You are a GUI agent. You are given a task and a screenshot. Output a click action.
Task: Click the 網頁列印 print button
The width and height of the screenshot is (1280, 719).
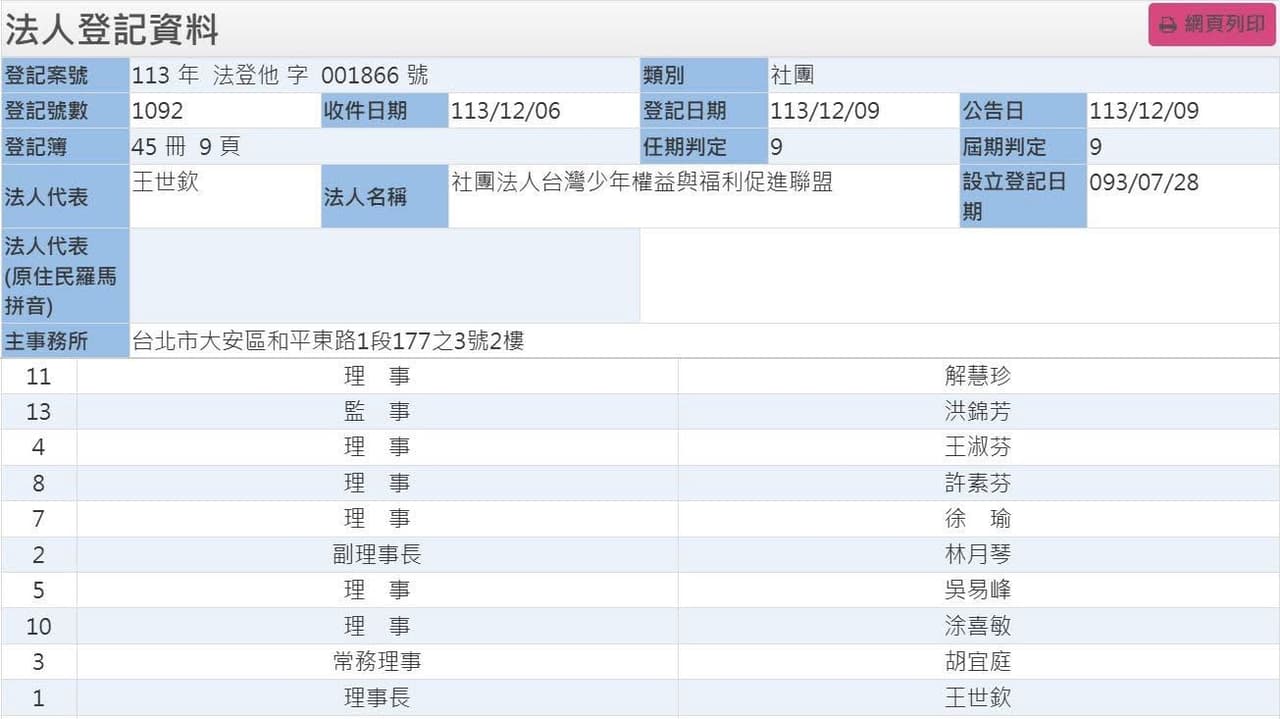tap(1211, 25)
